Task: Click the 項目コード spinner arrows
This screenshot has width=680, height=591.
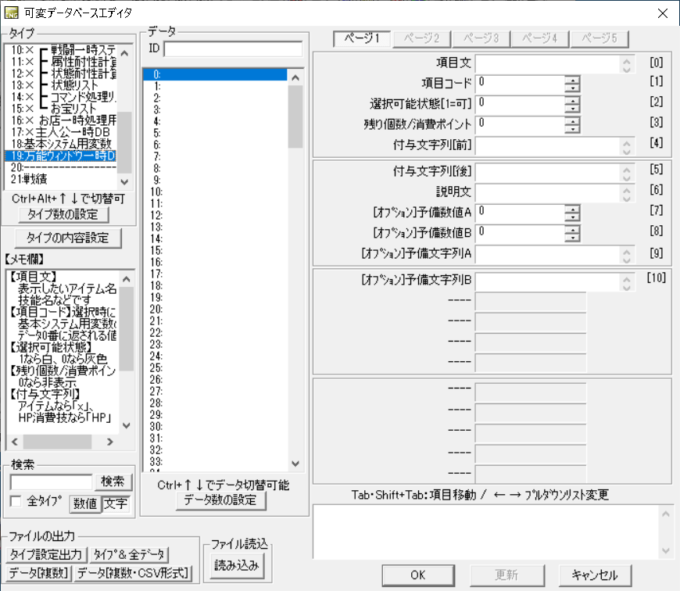Action: click(572, 82)
